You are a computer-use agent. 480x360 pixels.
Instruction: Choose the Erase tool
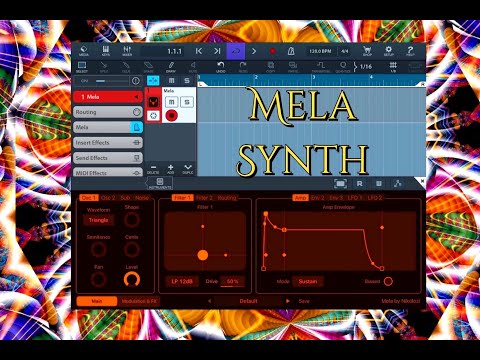[x=148, y=67]
